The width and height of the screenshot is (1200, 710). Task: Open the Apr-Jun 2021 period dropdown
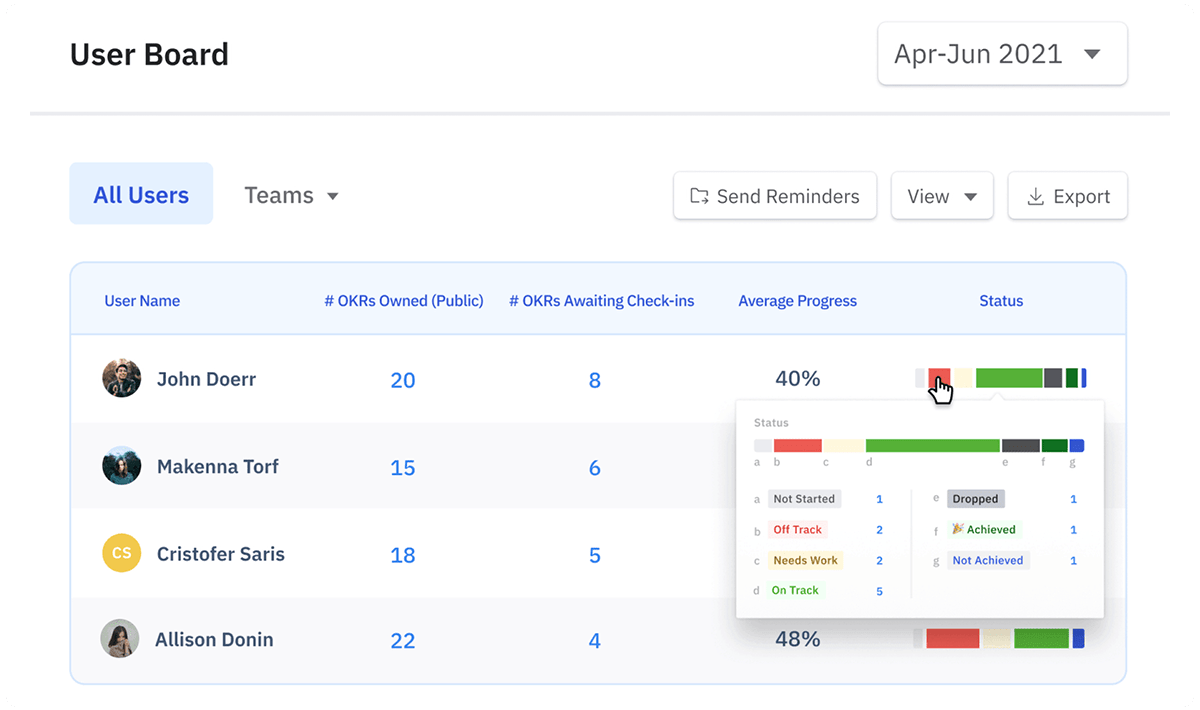tap(1001, 54)
